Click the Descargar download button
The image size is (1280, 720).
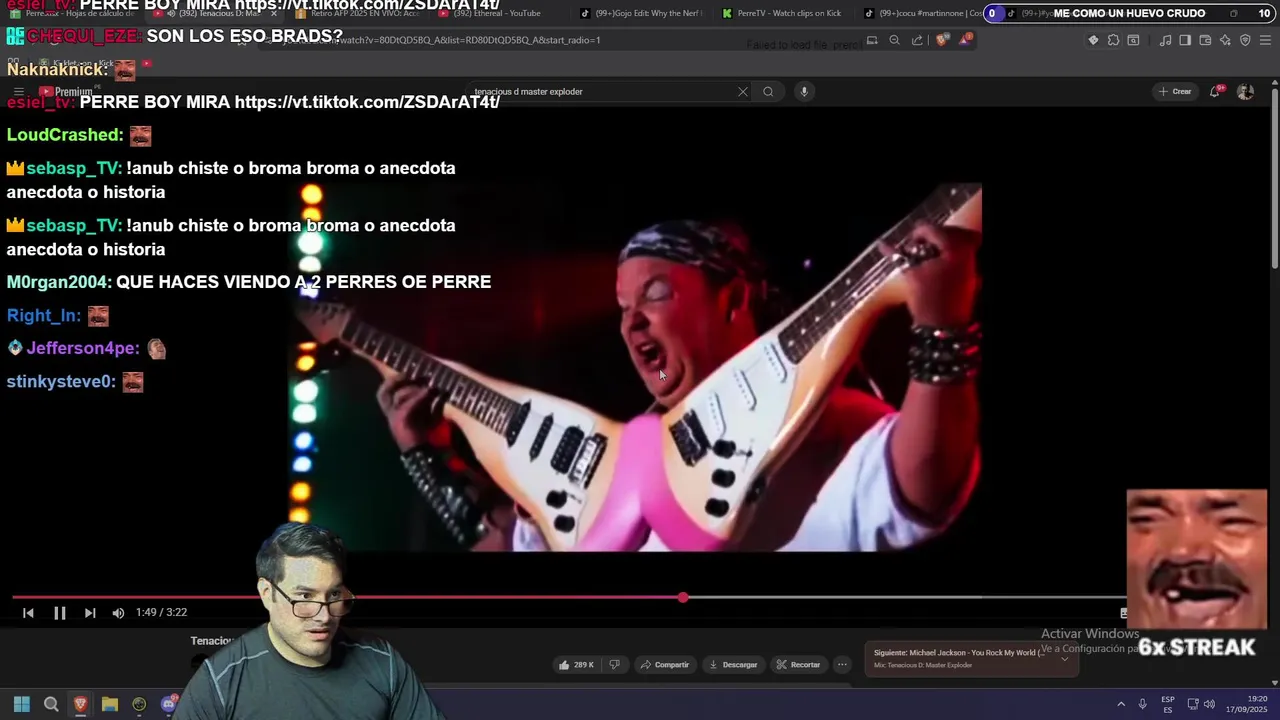tap(733, 665)
